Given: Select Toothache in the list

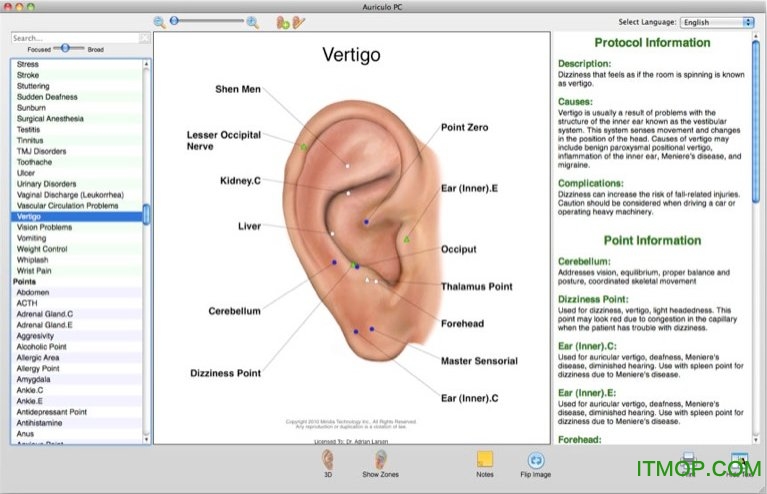Looking at the screenshot, I should pos(77,162).
